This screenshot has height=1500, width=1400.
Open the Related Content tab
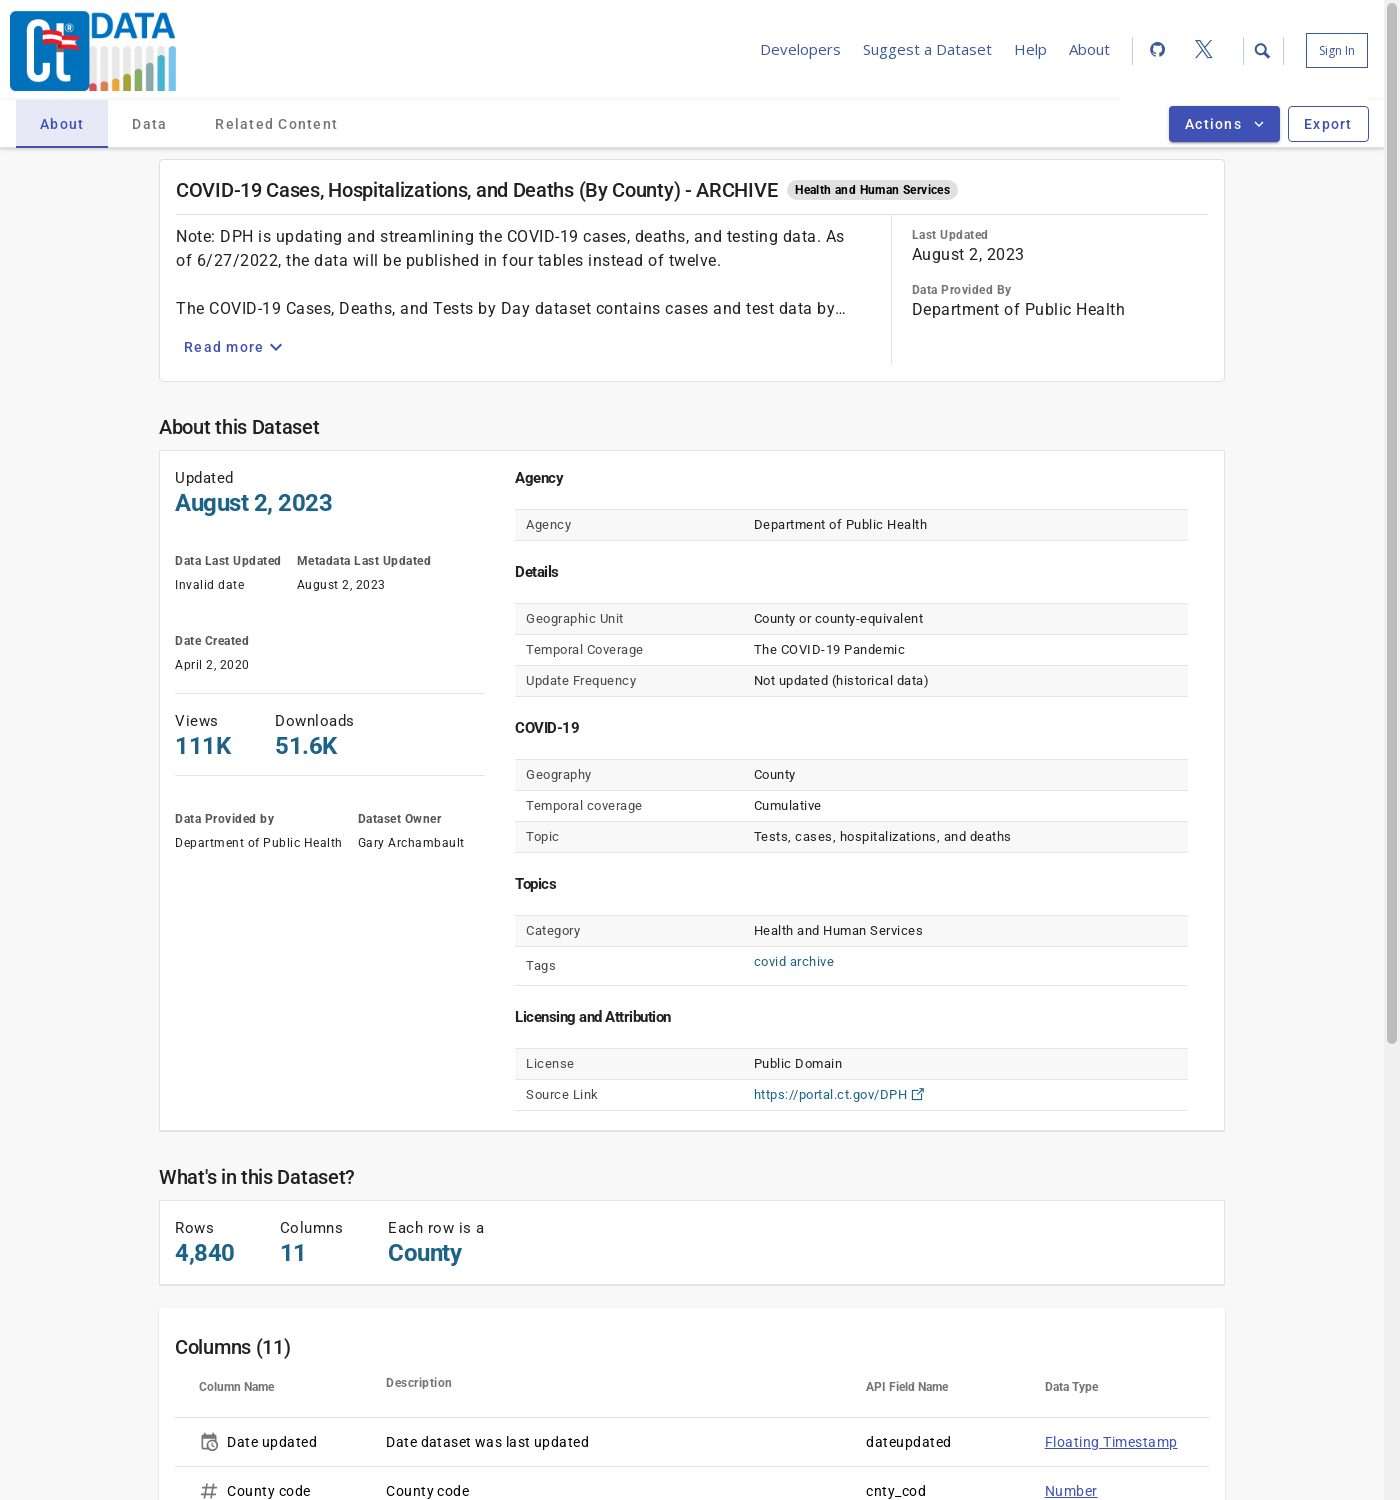(276, 124)
